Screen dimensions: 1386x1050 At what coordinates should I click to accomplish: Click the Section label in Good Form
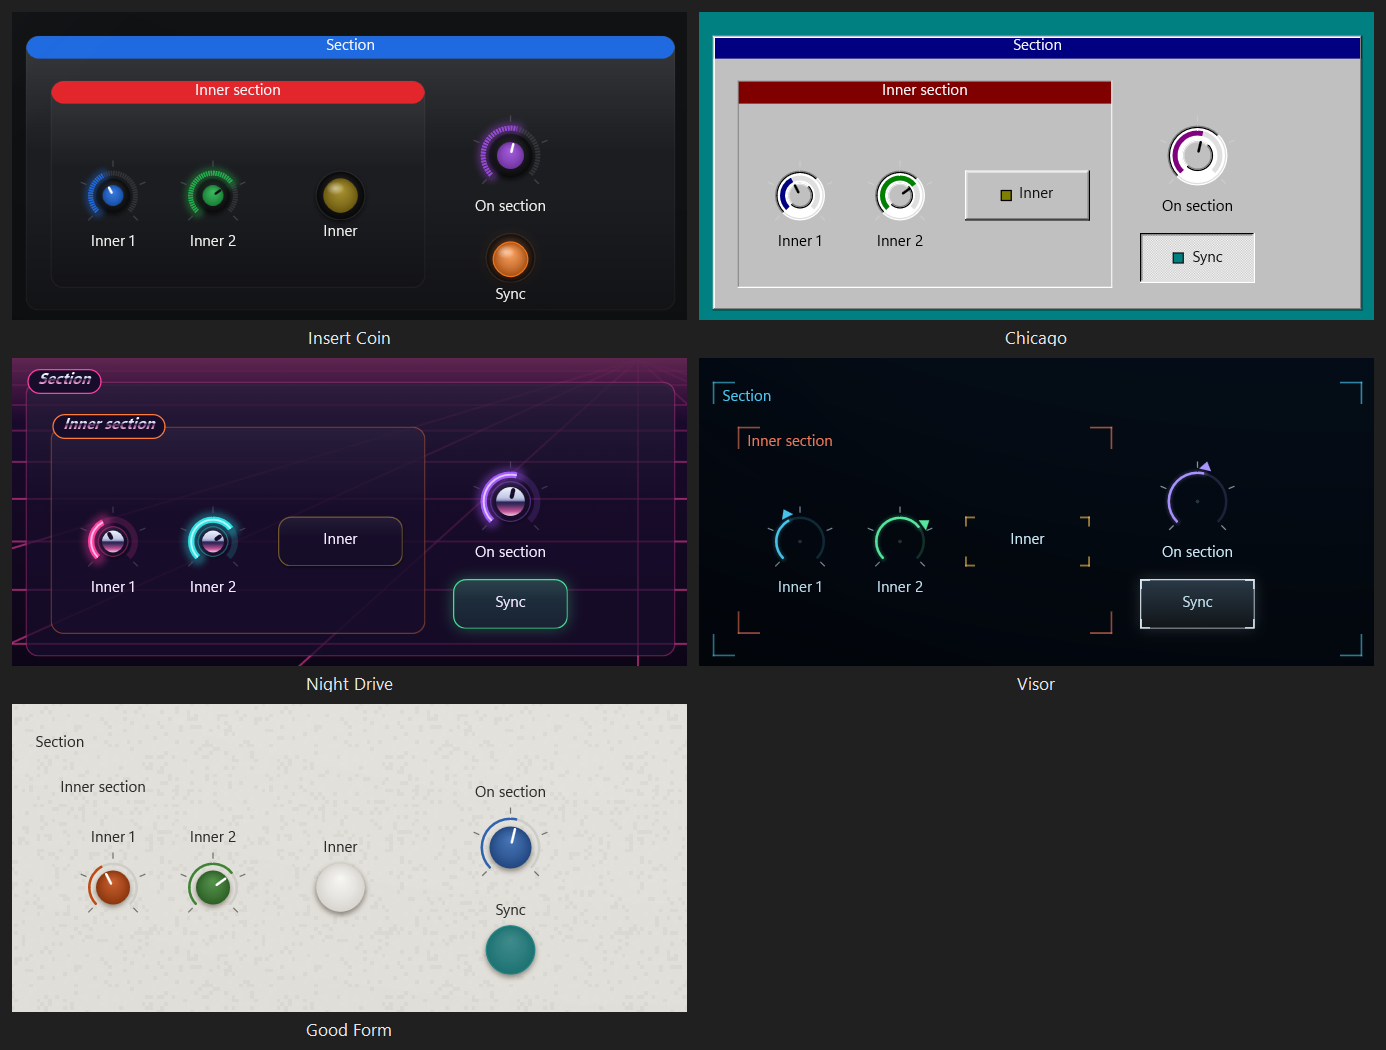[60, 742]
